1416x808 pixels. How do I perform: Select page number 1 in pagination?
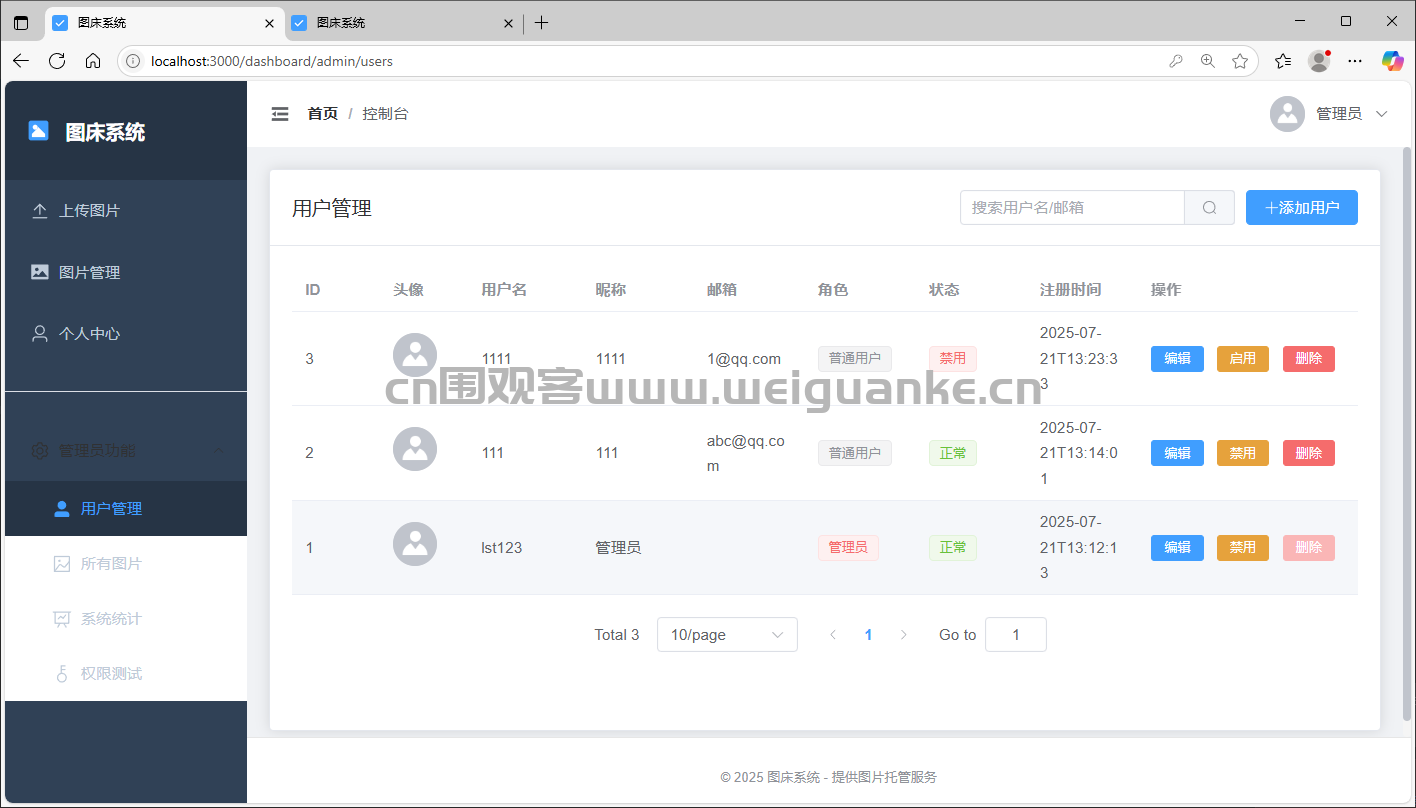click(x=868, y=635)
